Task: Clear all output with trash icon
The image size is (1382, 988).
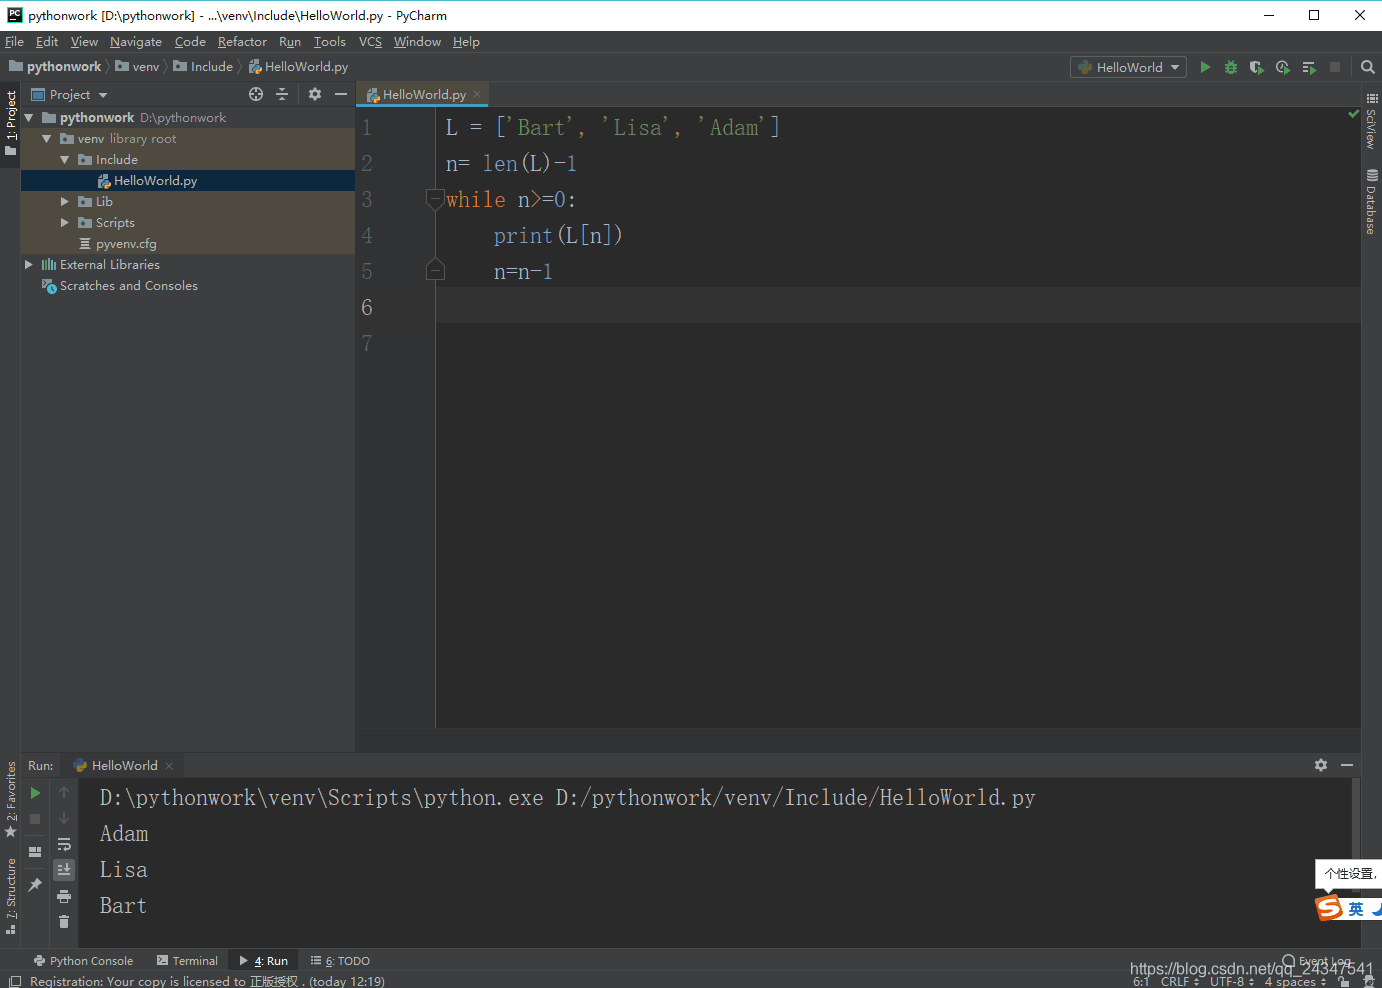Action: tap(64, 922)
